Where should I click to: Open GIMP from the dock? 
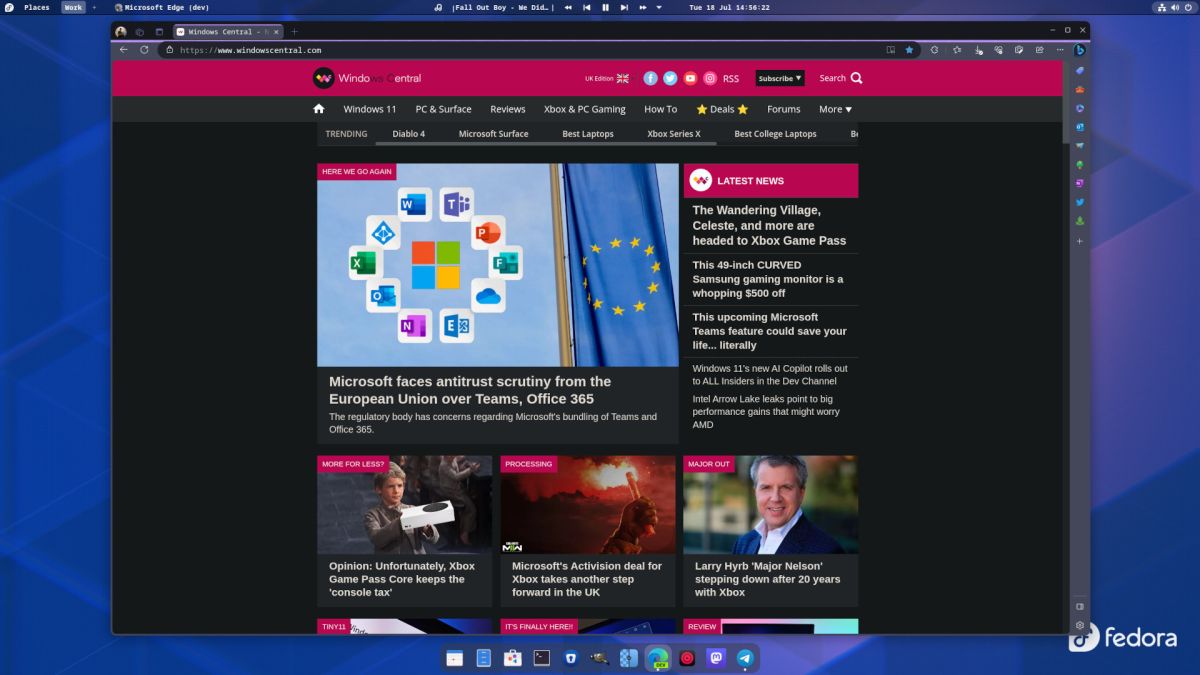click(x=599, y=658)
